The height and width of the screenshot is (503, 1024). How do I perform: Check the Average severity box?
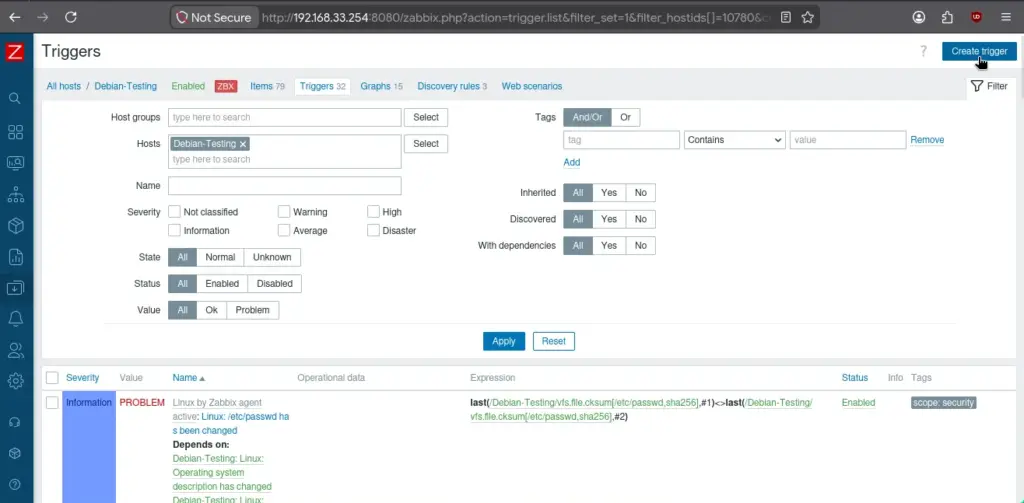click(284, 231)
